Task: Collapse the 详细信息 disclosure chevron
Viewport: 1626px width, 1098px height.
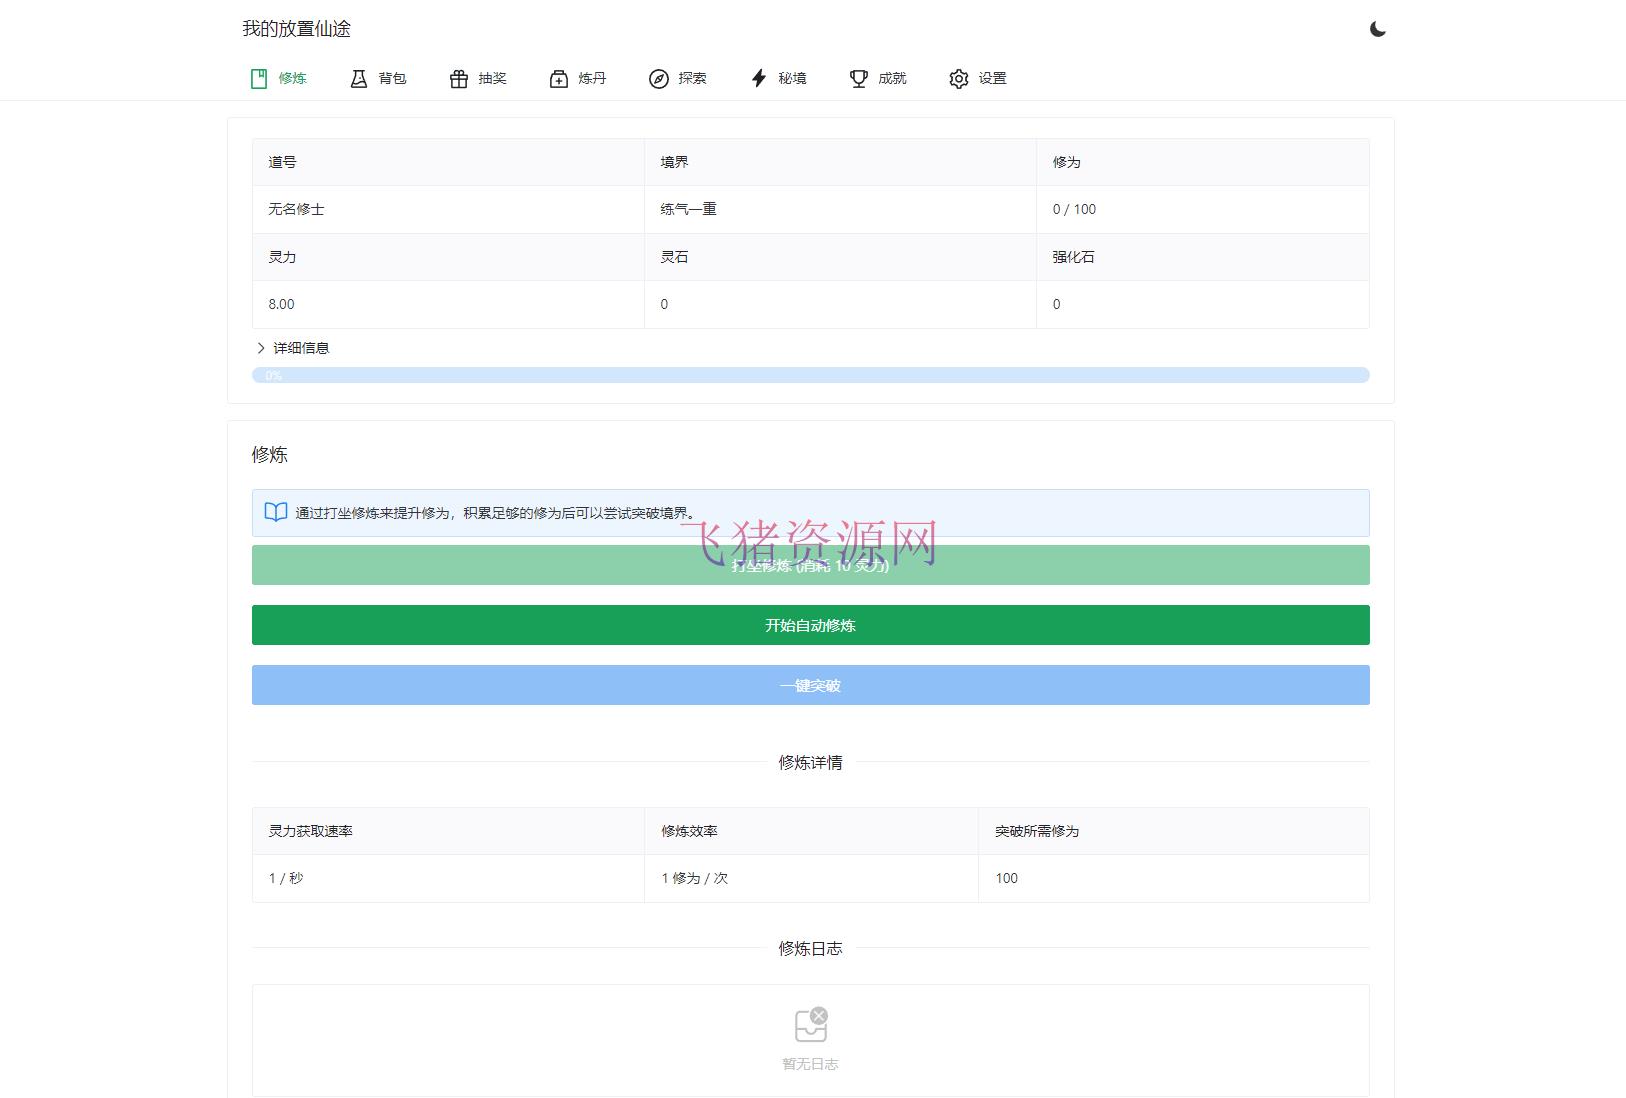Action: tap(260, 348)
